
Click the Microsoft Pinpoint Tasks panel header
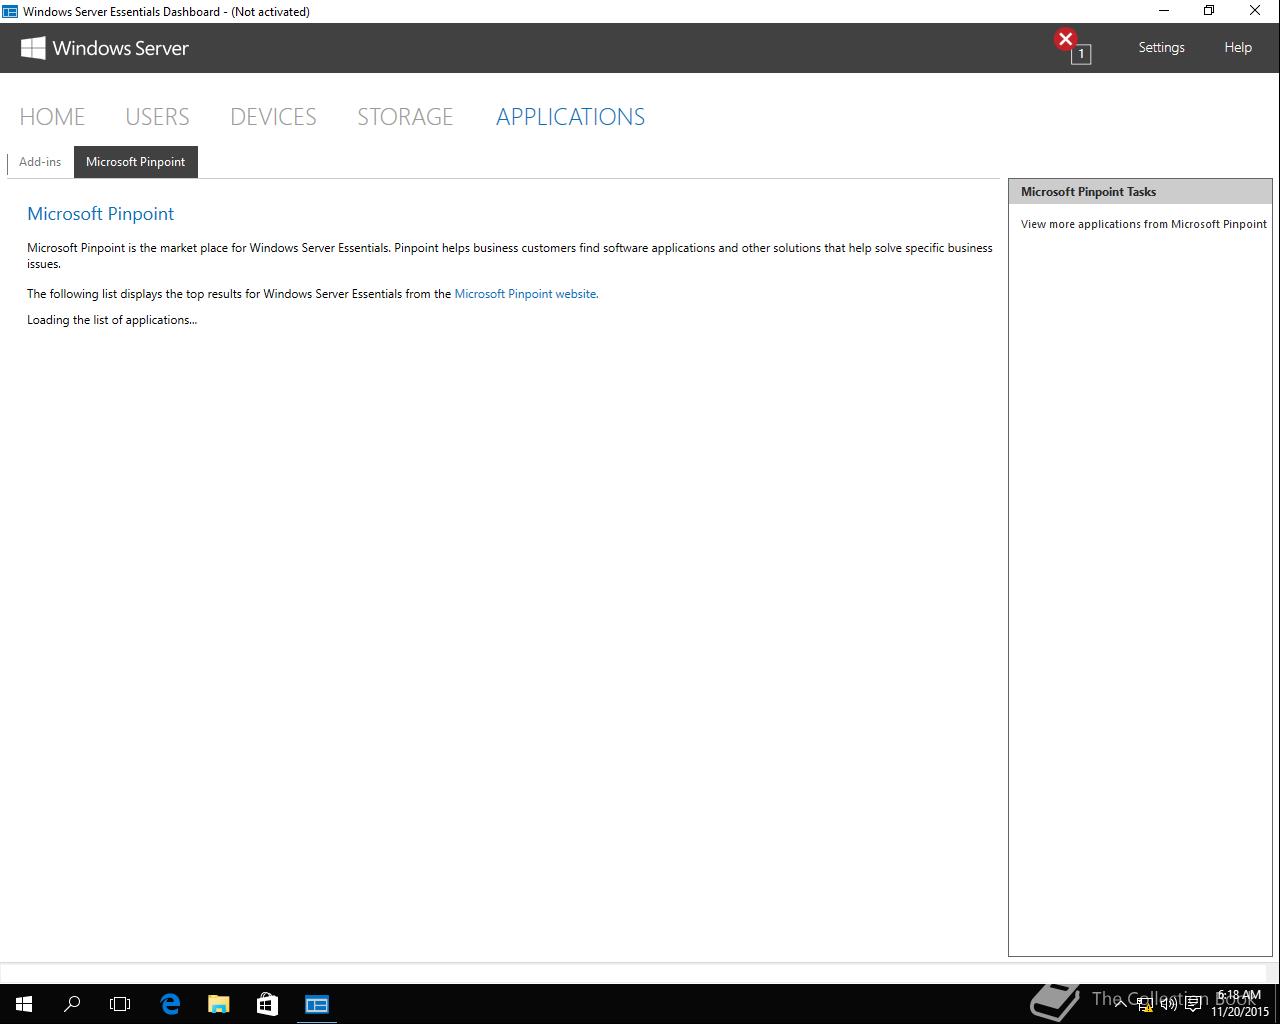click(1140, 192)
